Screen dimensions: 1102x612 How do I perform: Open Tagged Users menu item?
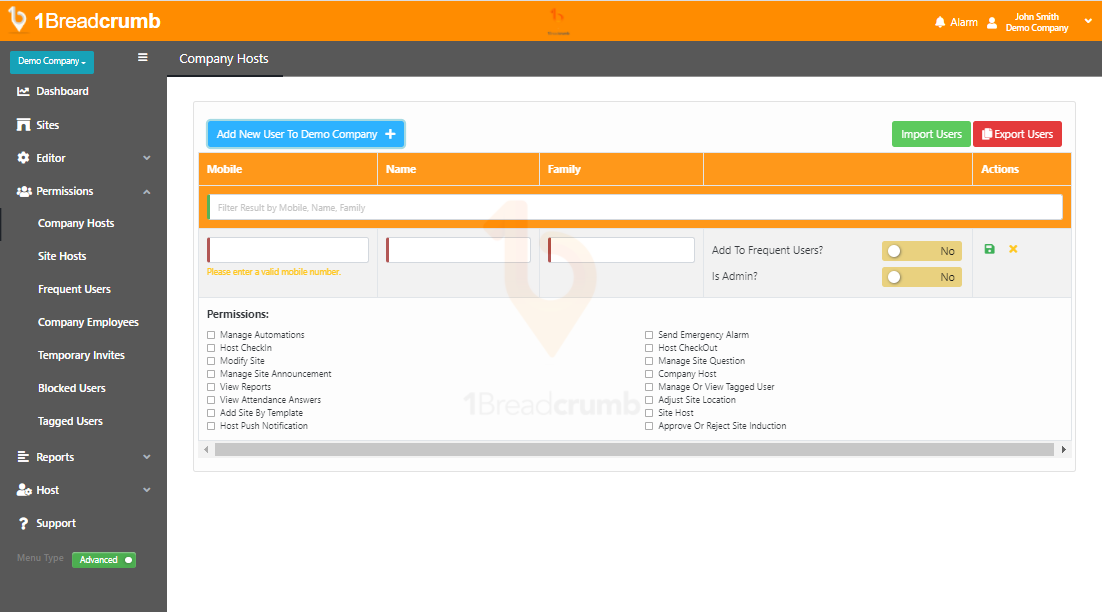point(70,422)
